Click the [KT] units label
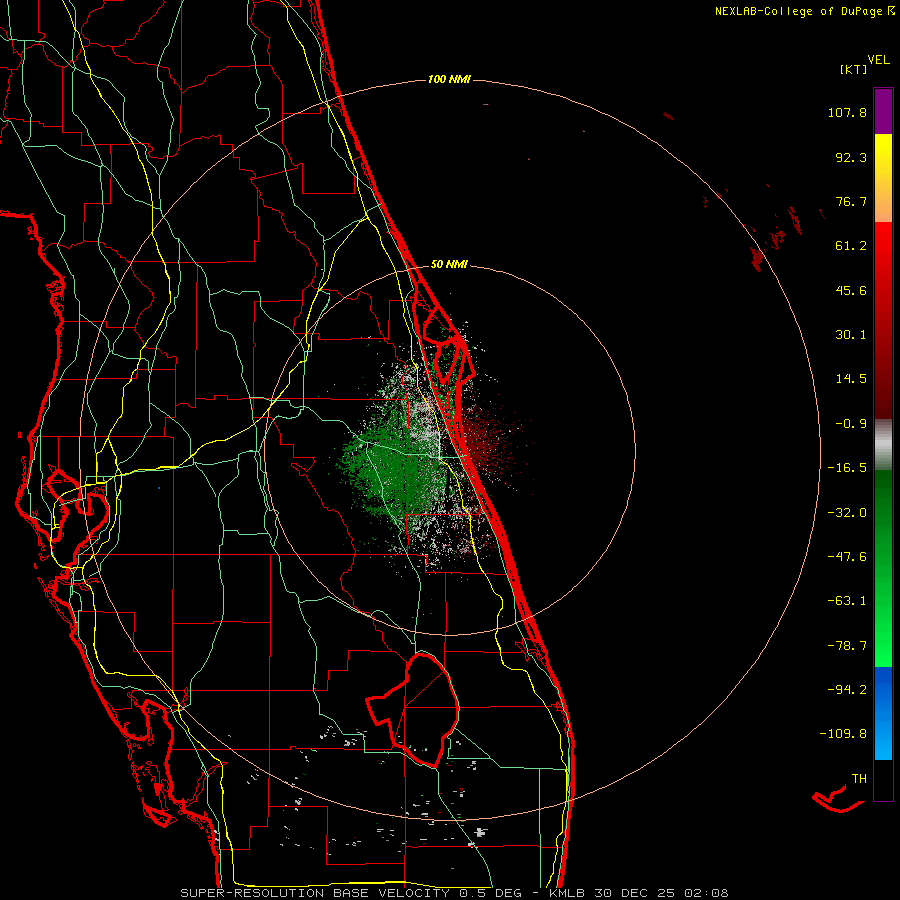 (853, 69)
